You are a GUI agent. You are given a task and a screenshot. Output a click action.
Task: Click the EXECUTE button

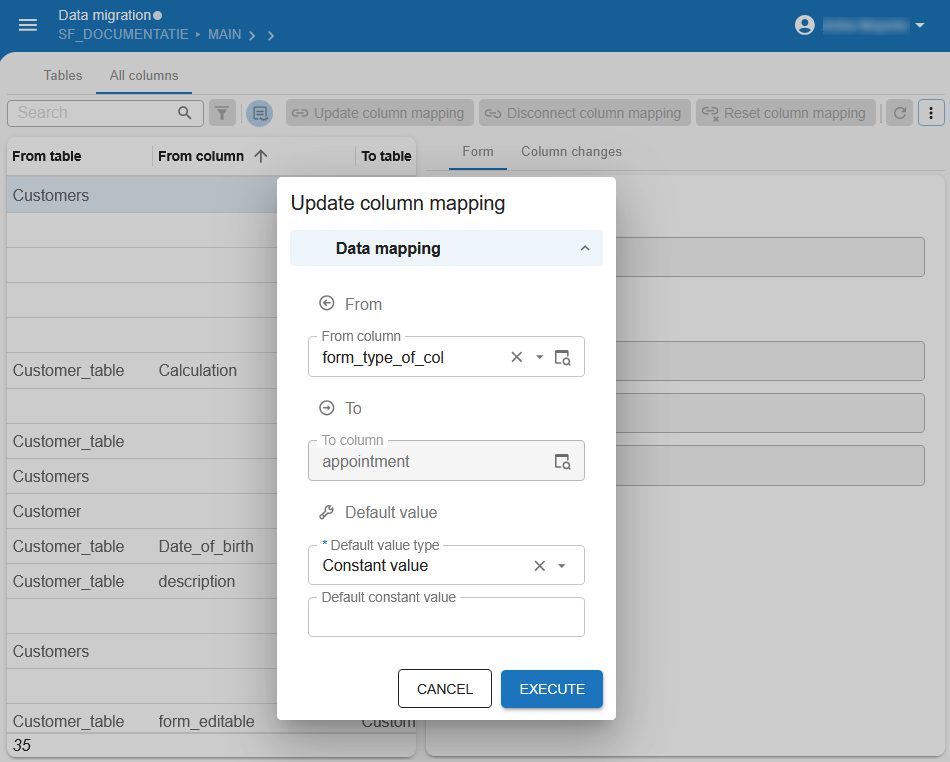[552, 689]
